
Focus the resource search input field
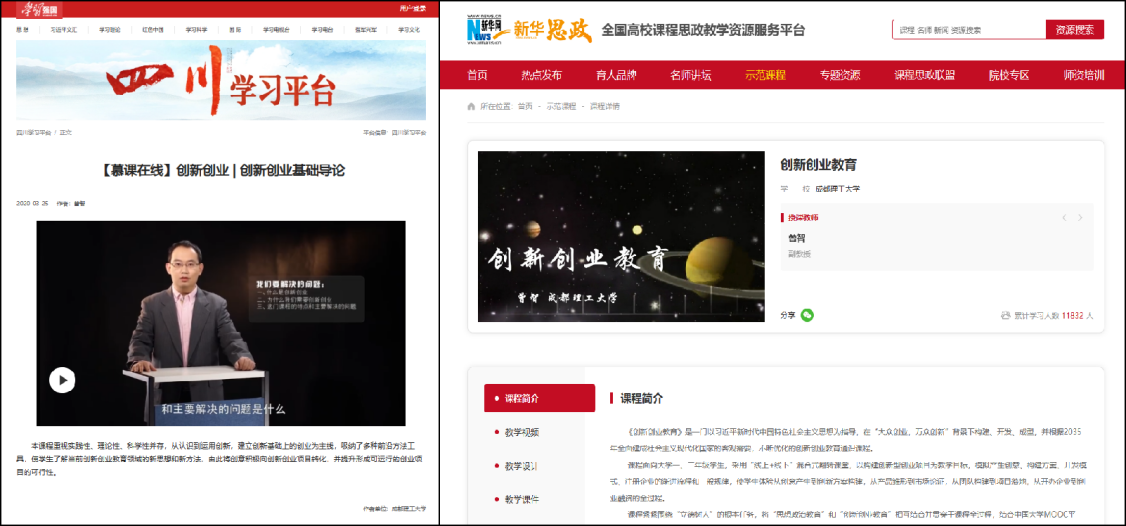(x=969, y=29)
